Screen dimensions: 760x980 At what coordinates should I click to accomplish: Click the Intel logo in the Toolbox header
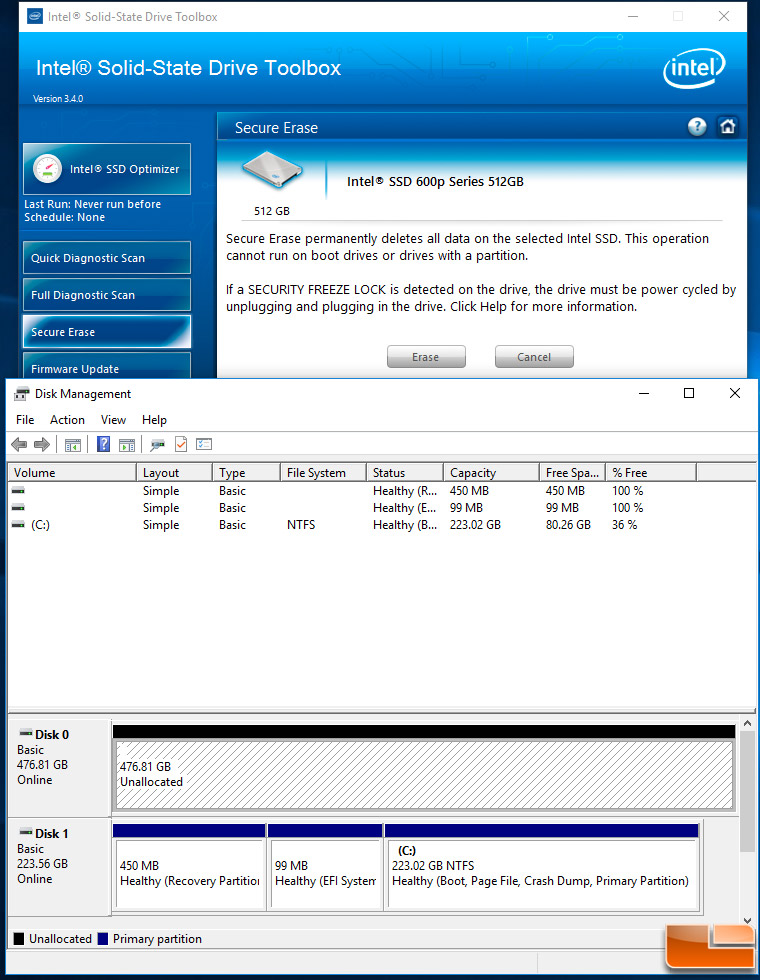point(694,68)
